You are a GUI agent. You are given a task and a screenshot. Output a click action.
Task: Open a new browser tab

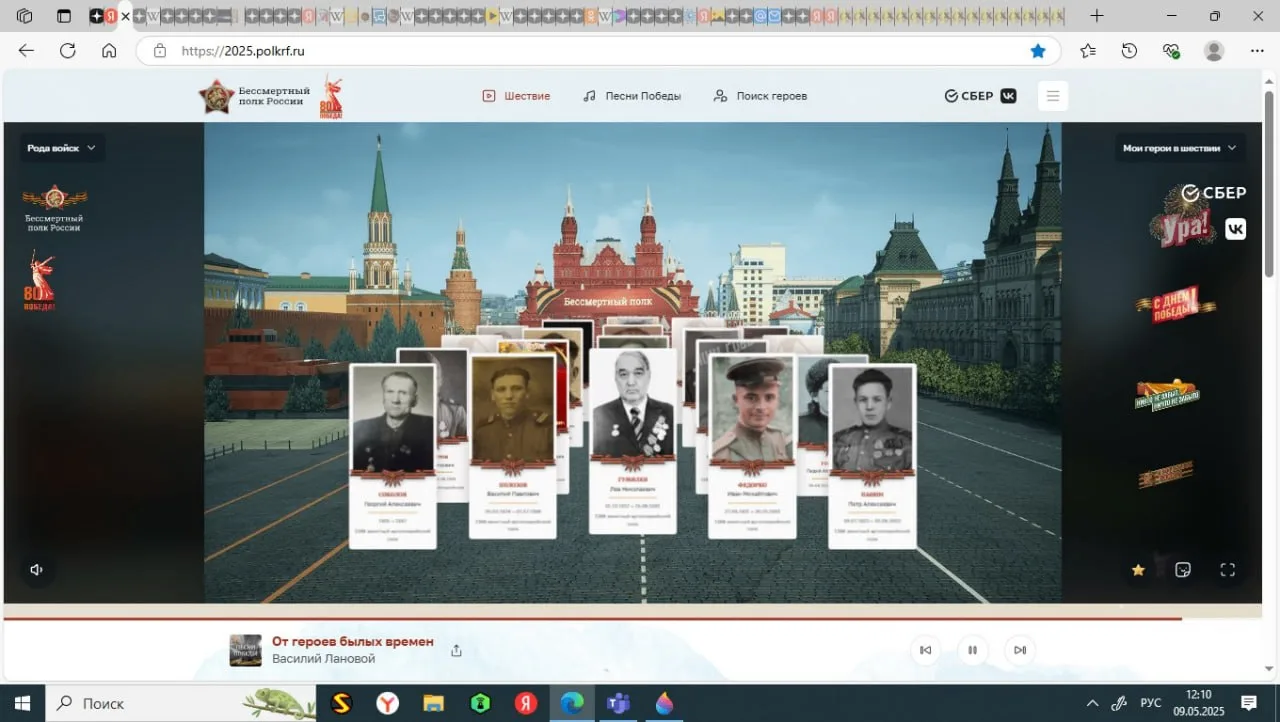[1097, 16]
